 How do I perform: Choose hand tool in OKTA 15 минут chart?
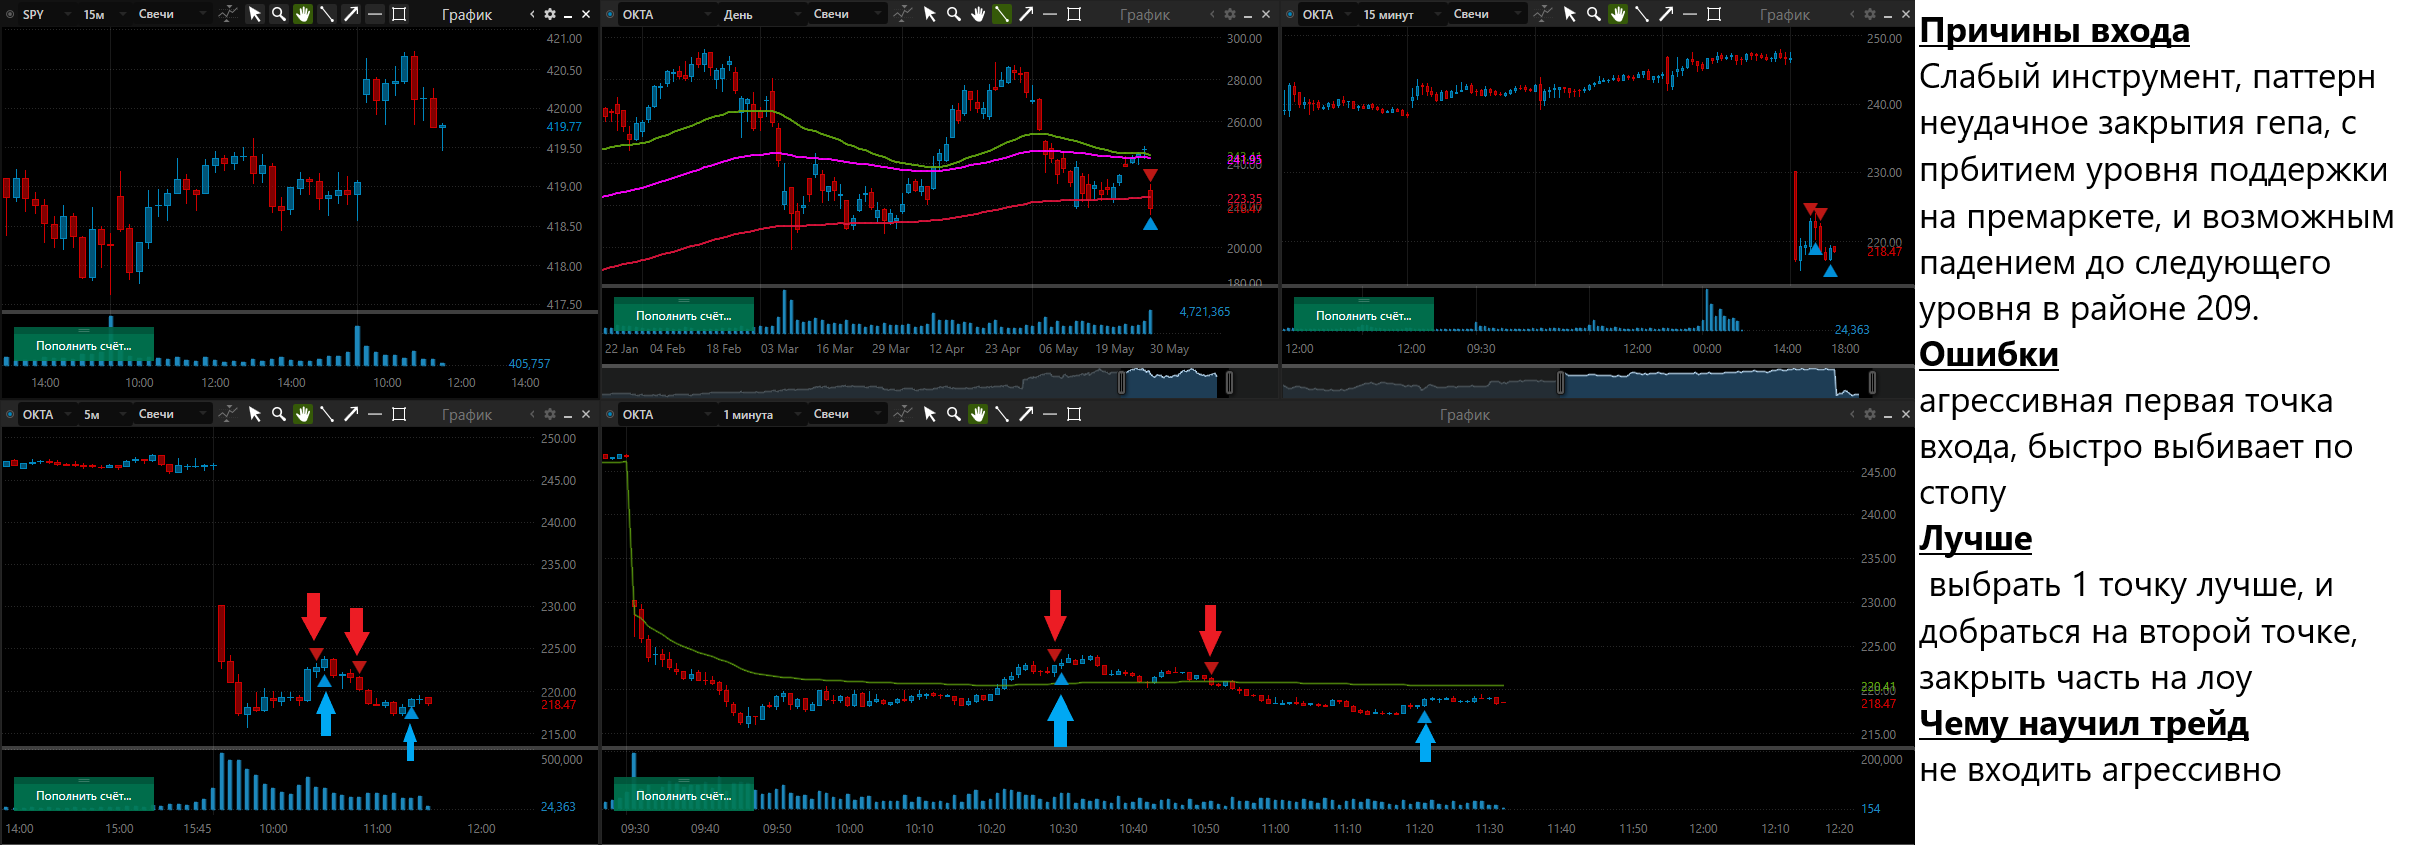(1618, 14)
